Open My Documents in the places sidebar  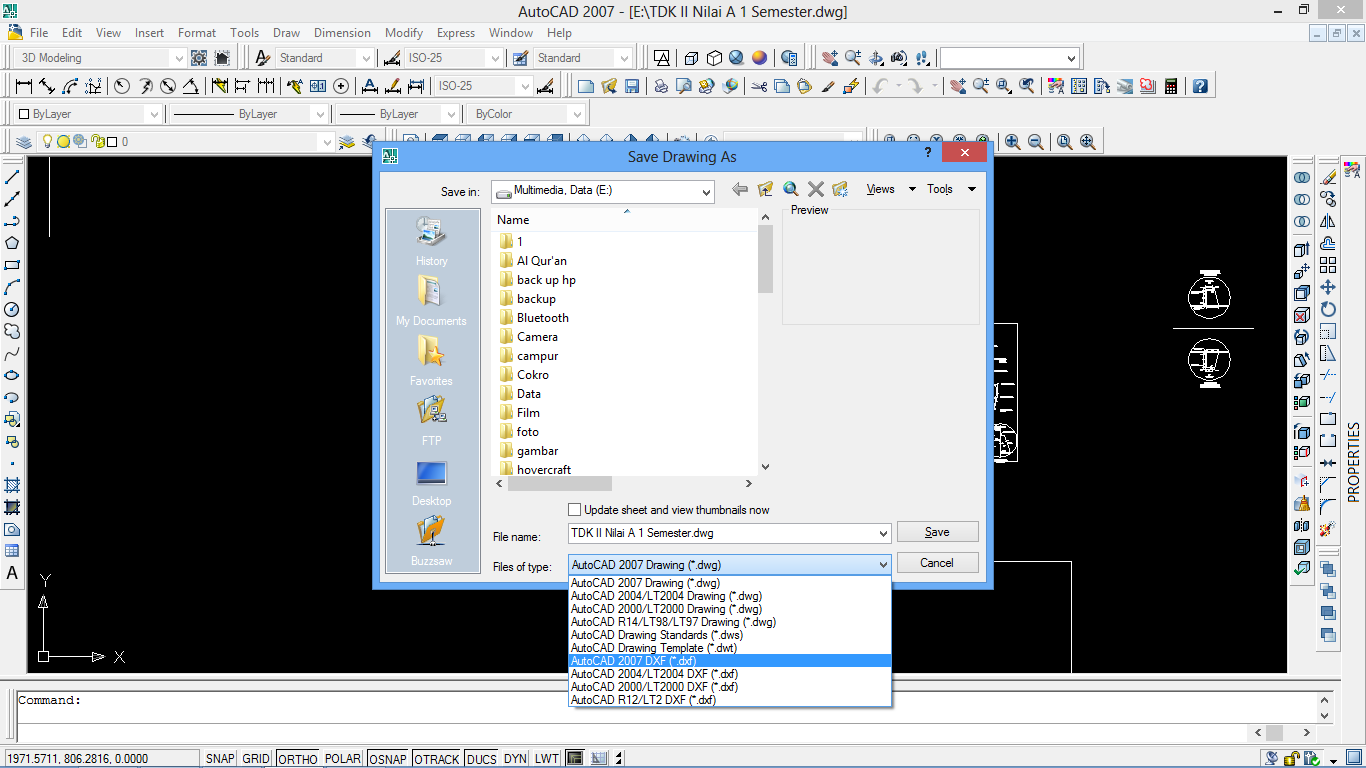pos(432,302)
